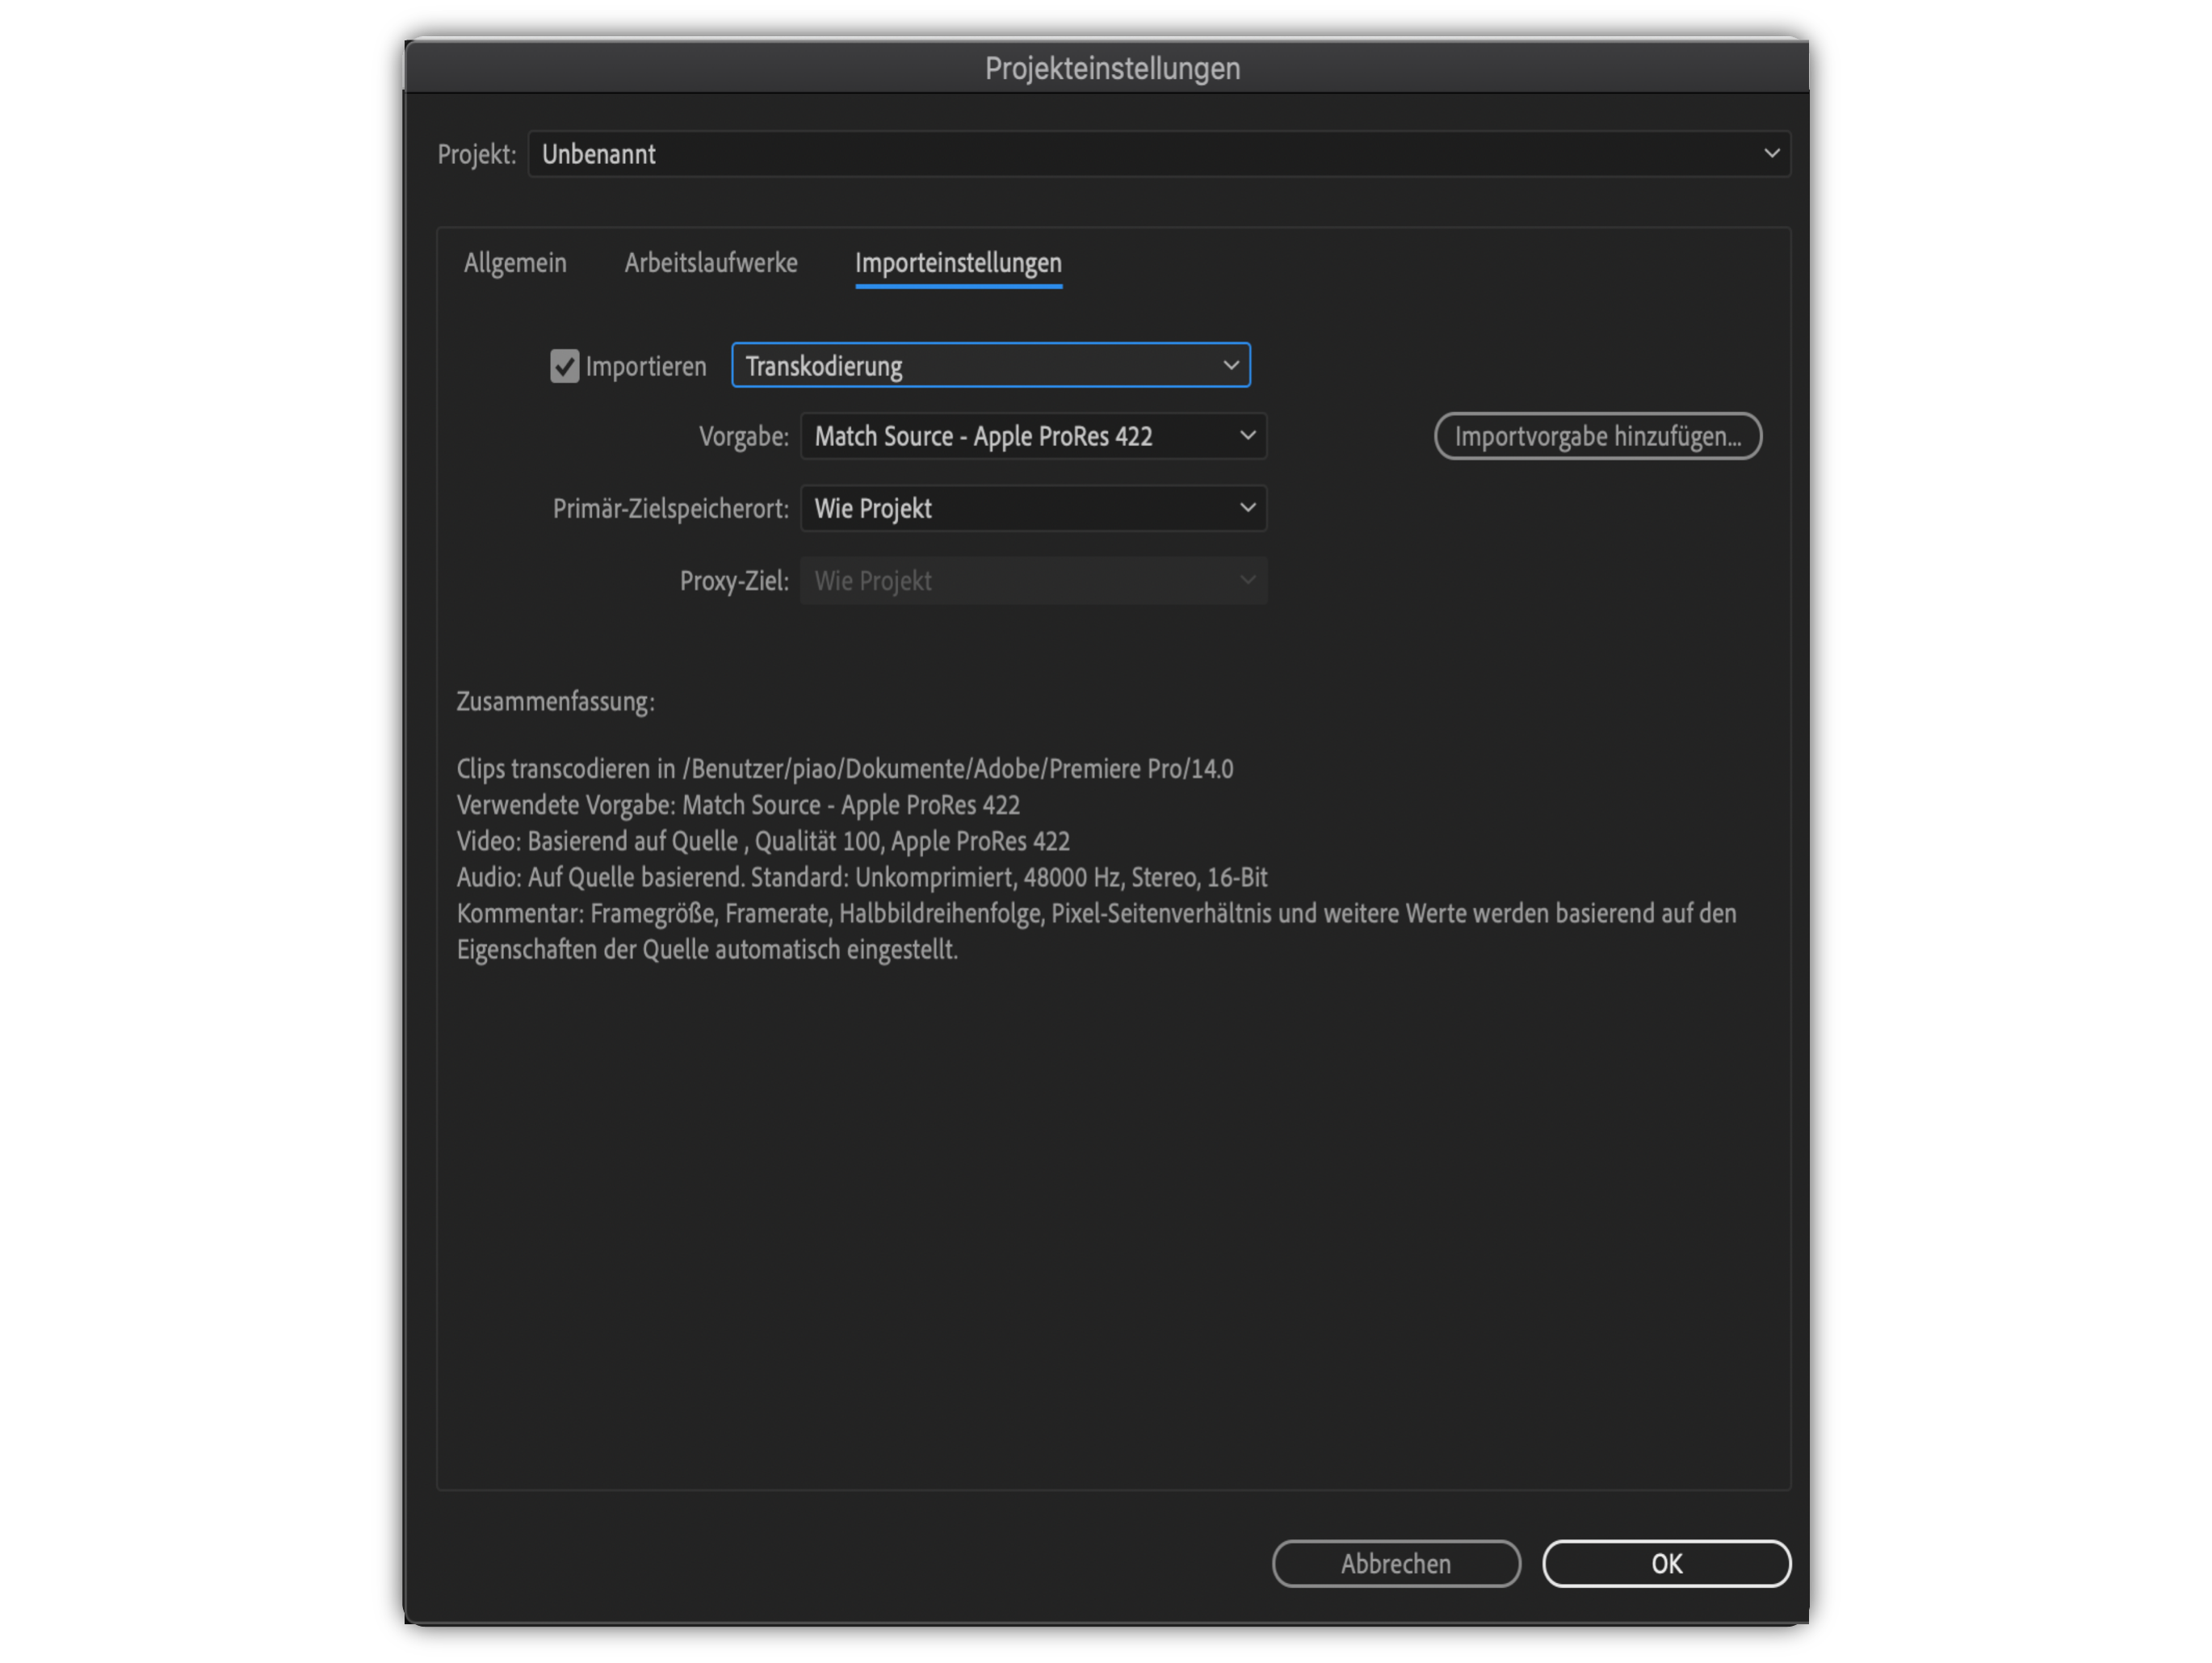This screenshot has width=2212, height=1663.
Task: Switch to the Allgemein tab
Action: [515, 263]
